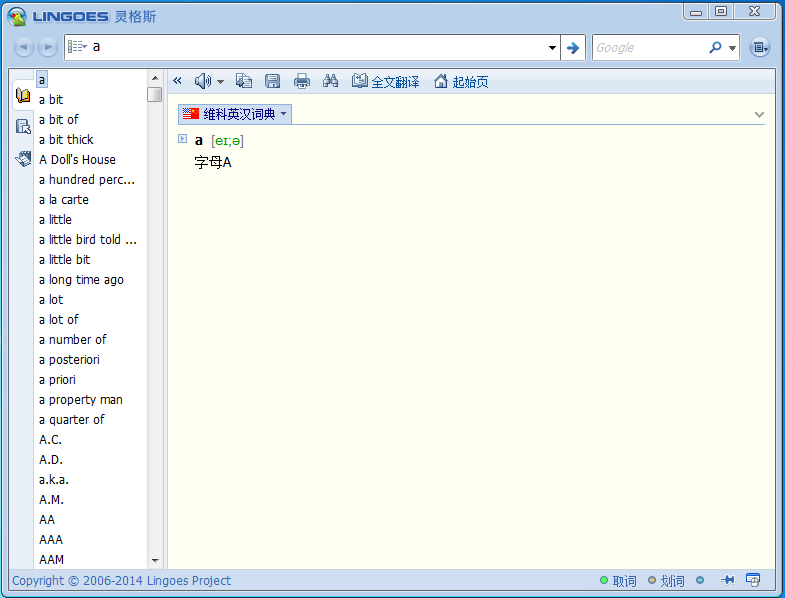The width and height of the screenshot is (785, 598).
Task: Click the Google search input field
Action: (x=648, y=47)
